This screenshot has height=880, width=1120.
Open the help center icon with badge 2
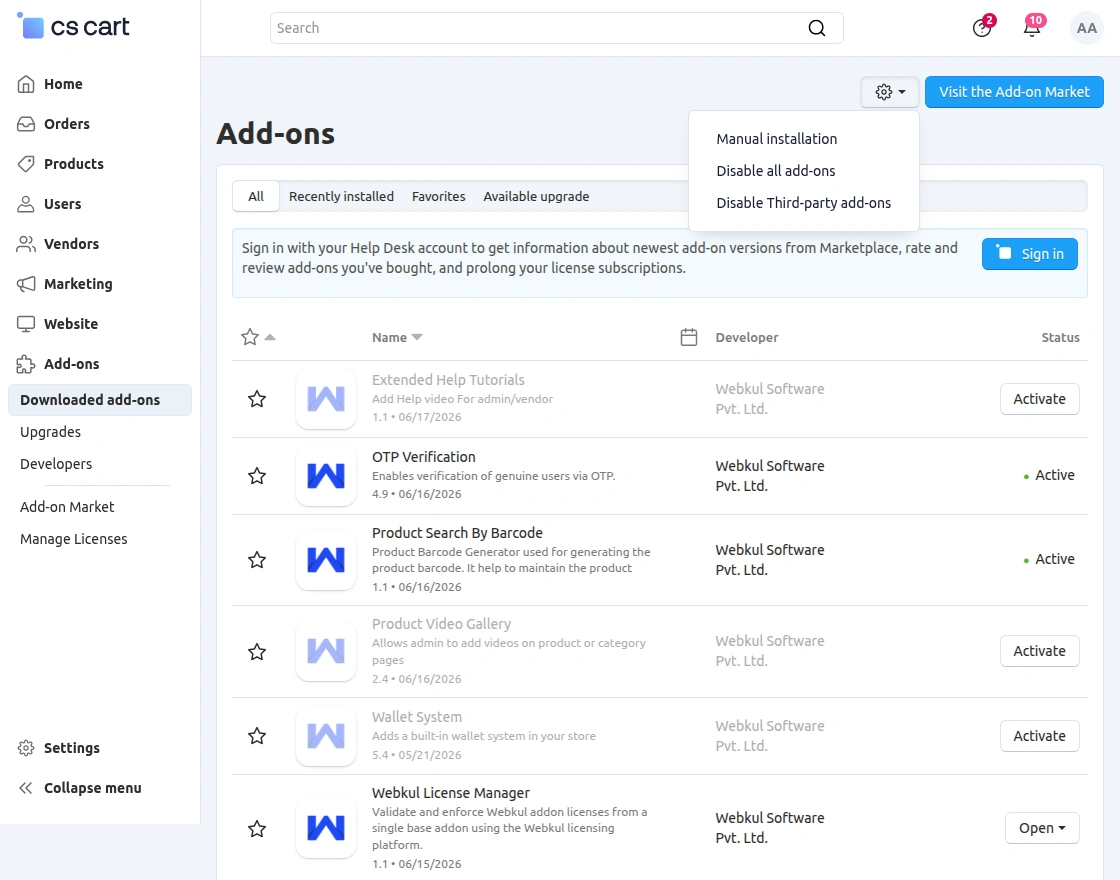[982, 28]
